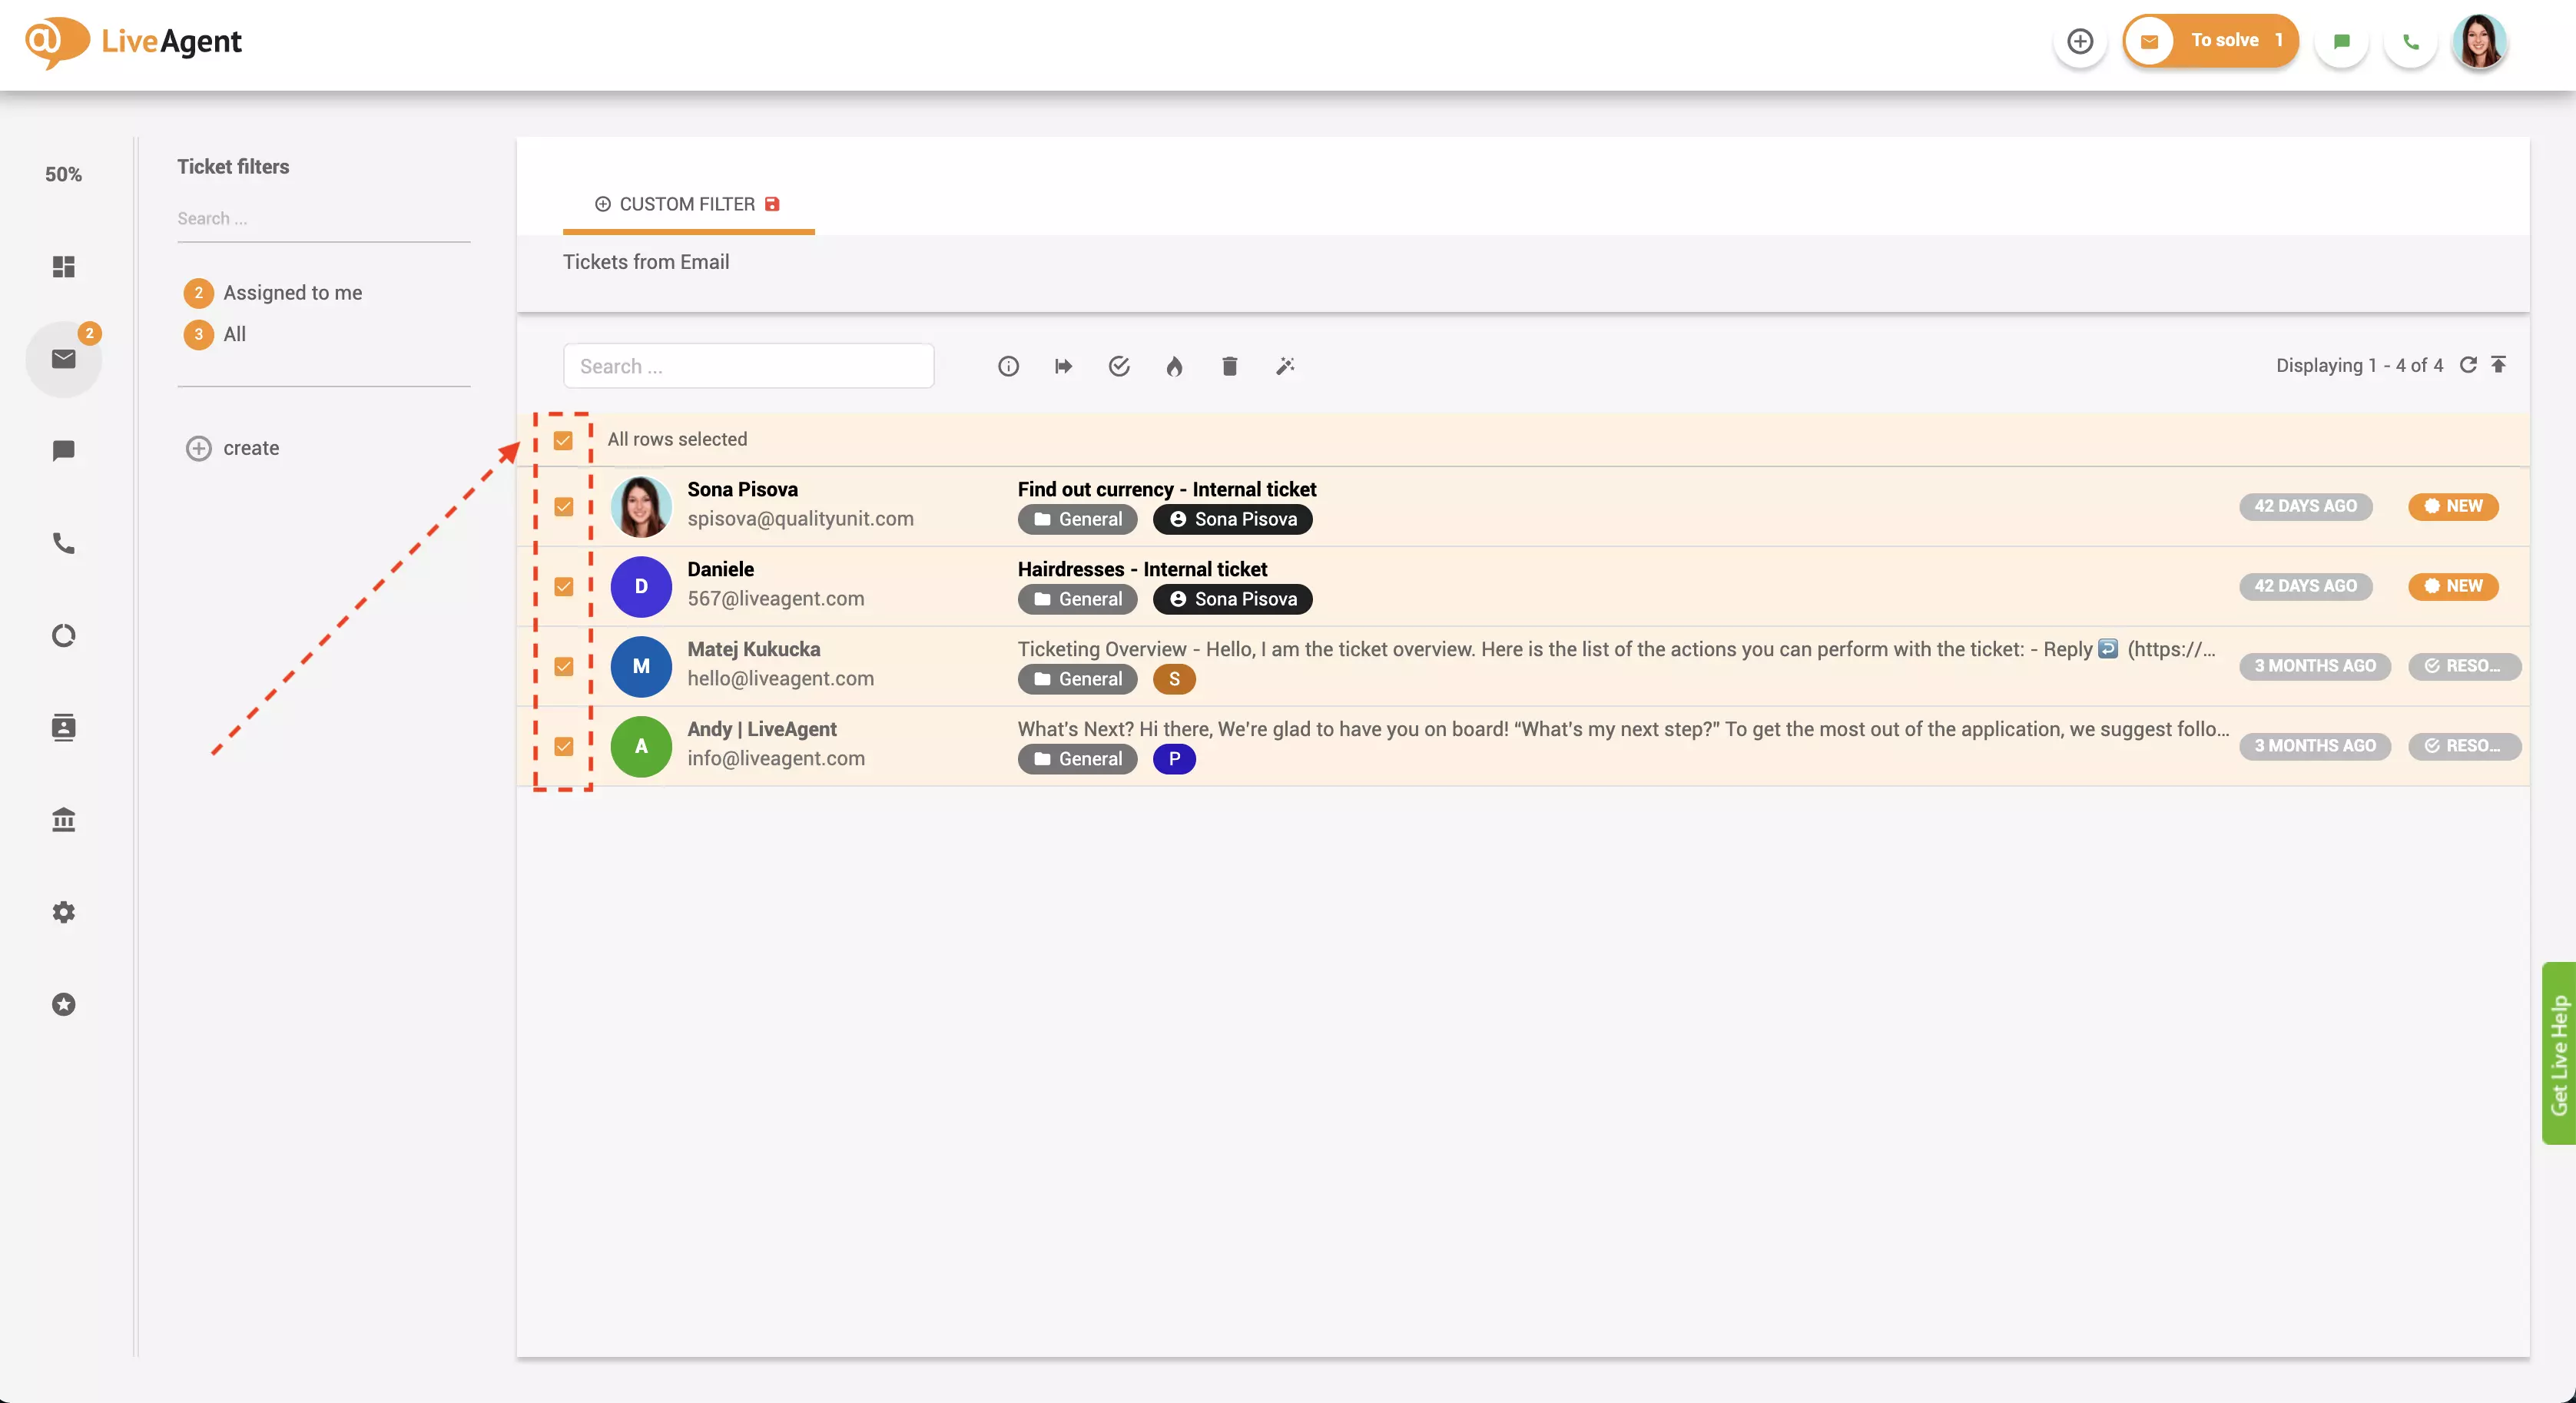Click the resolve checkmark icon in toolbar

[1119, 366]
